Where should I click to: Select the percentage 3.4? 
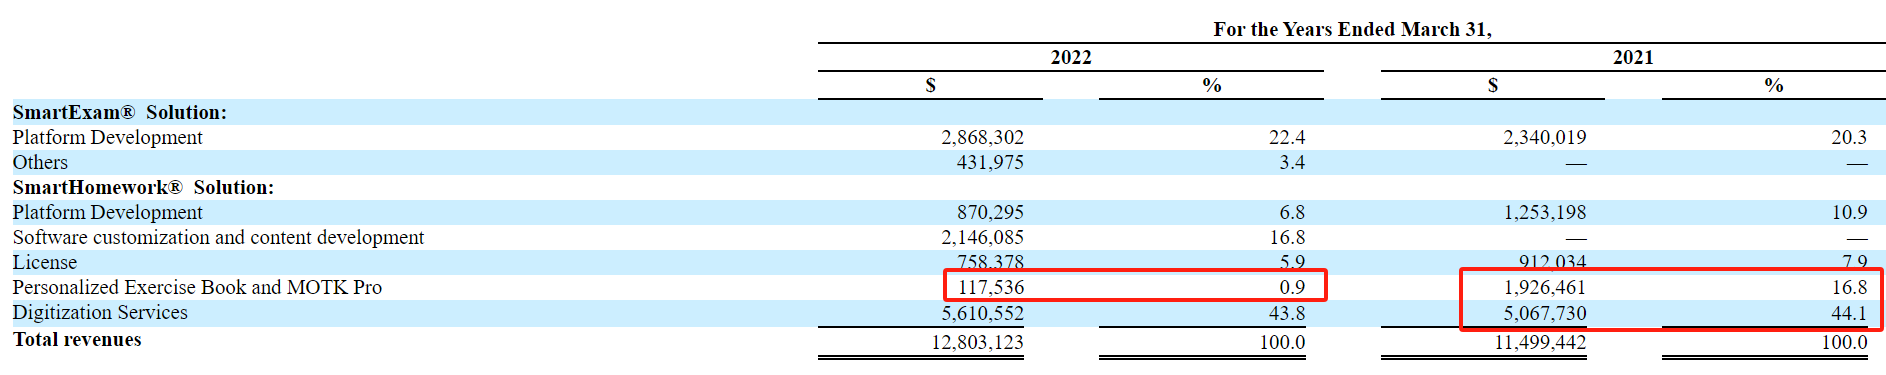1292,162
